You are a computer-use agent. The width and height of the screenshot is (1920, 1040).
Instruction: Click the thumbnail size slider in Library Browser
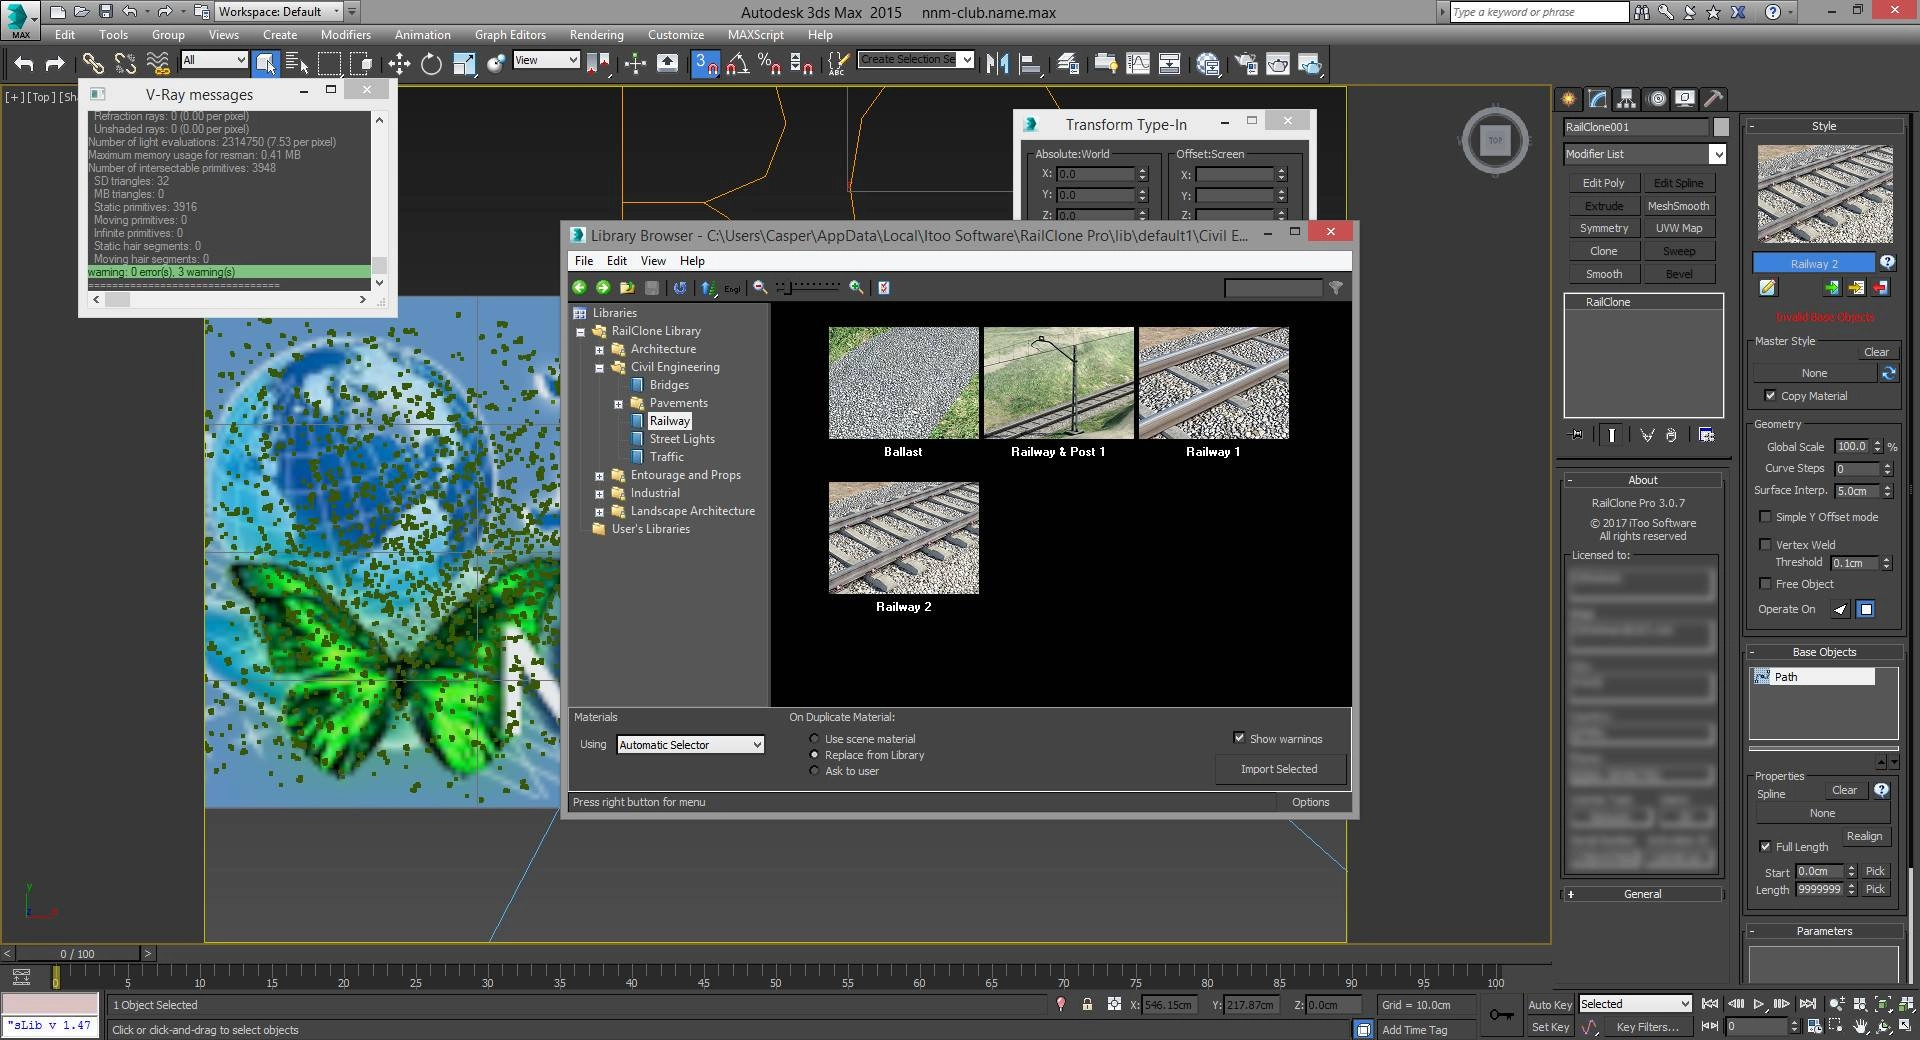(x=810, y=287)
